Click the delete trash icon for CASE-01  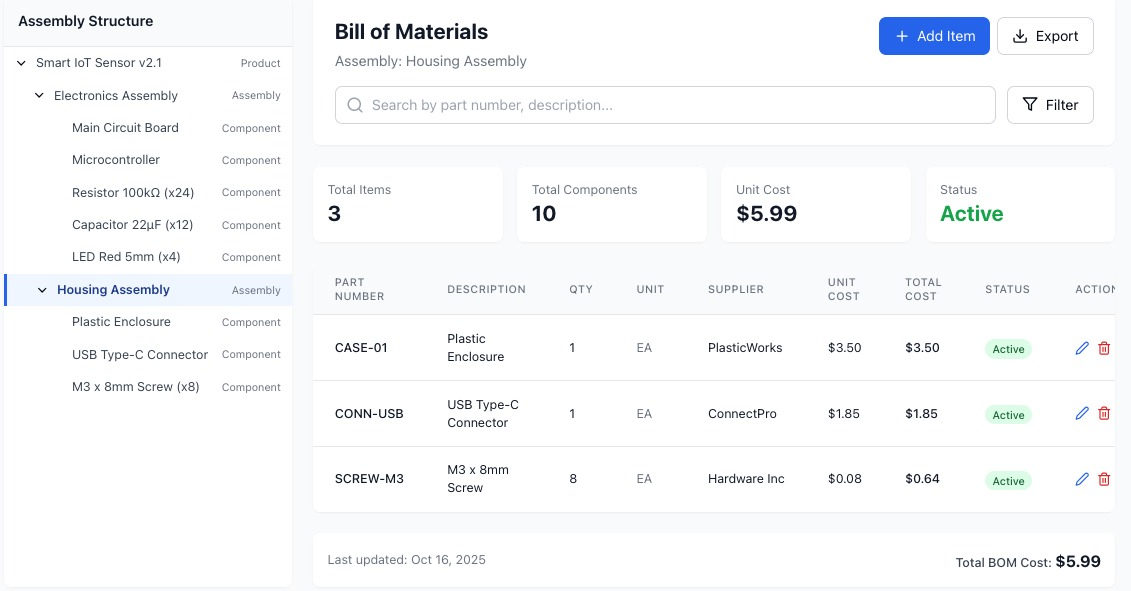(x=1104, y=348)
